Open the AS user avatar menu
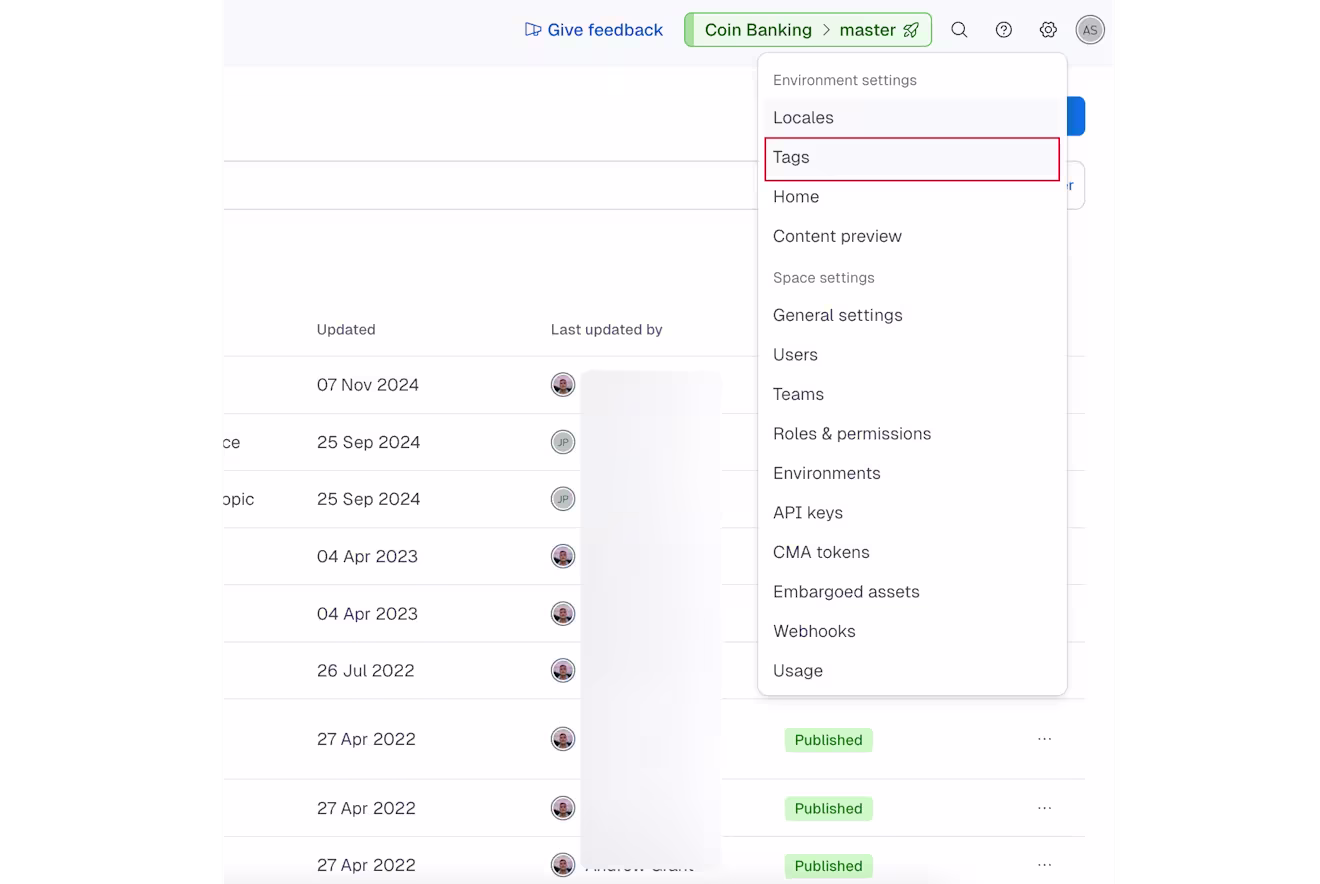1320x884 pixels. pyautogui.click(x=1090, y=30)
